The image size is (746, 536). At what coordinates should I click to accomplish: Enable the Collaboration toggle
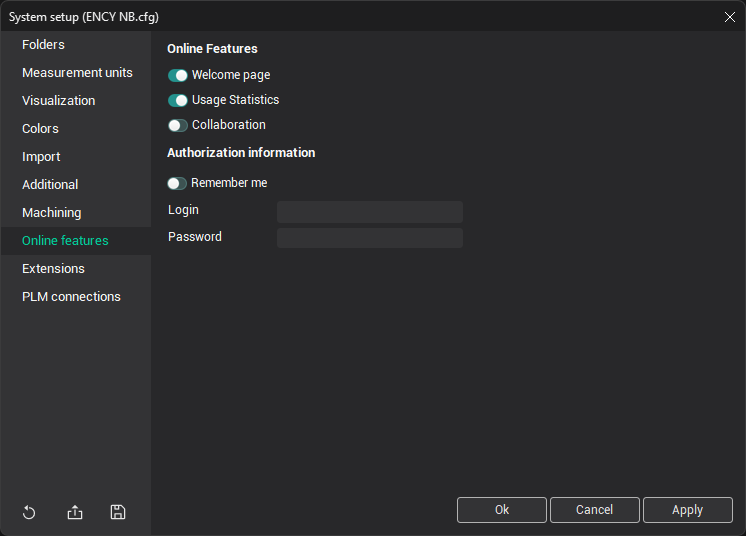[x=178, y=125]
